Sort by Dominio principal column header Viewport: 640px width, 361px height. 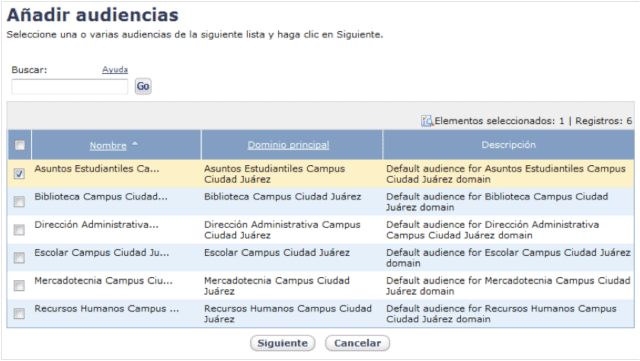[288, 145]
